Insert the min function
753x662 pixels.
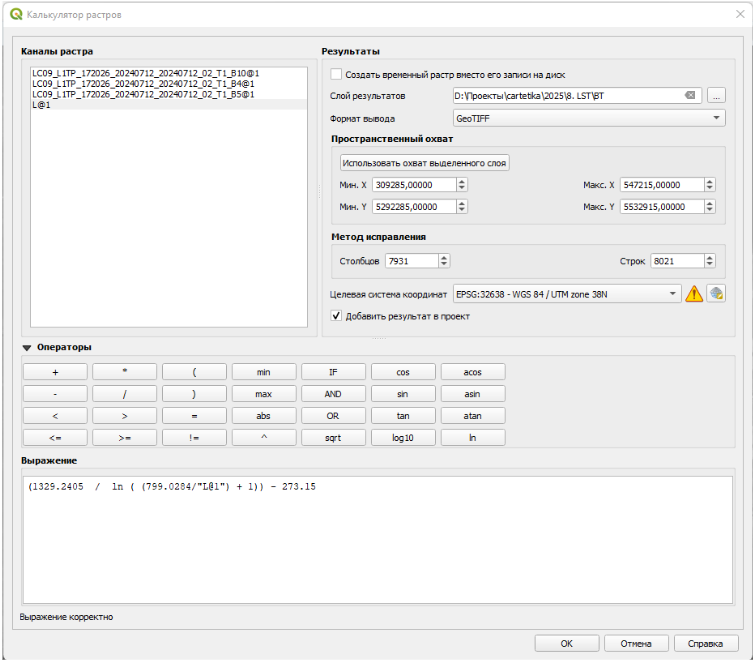[x=264, y=372]
